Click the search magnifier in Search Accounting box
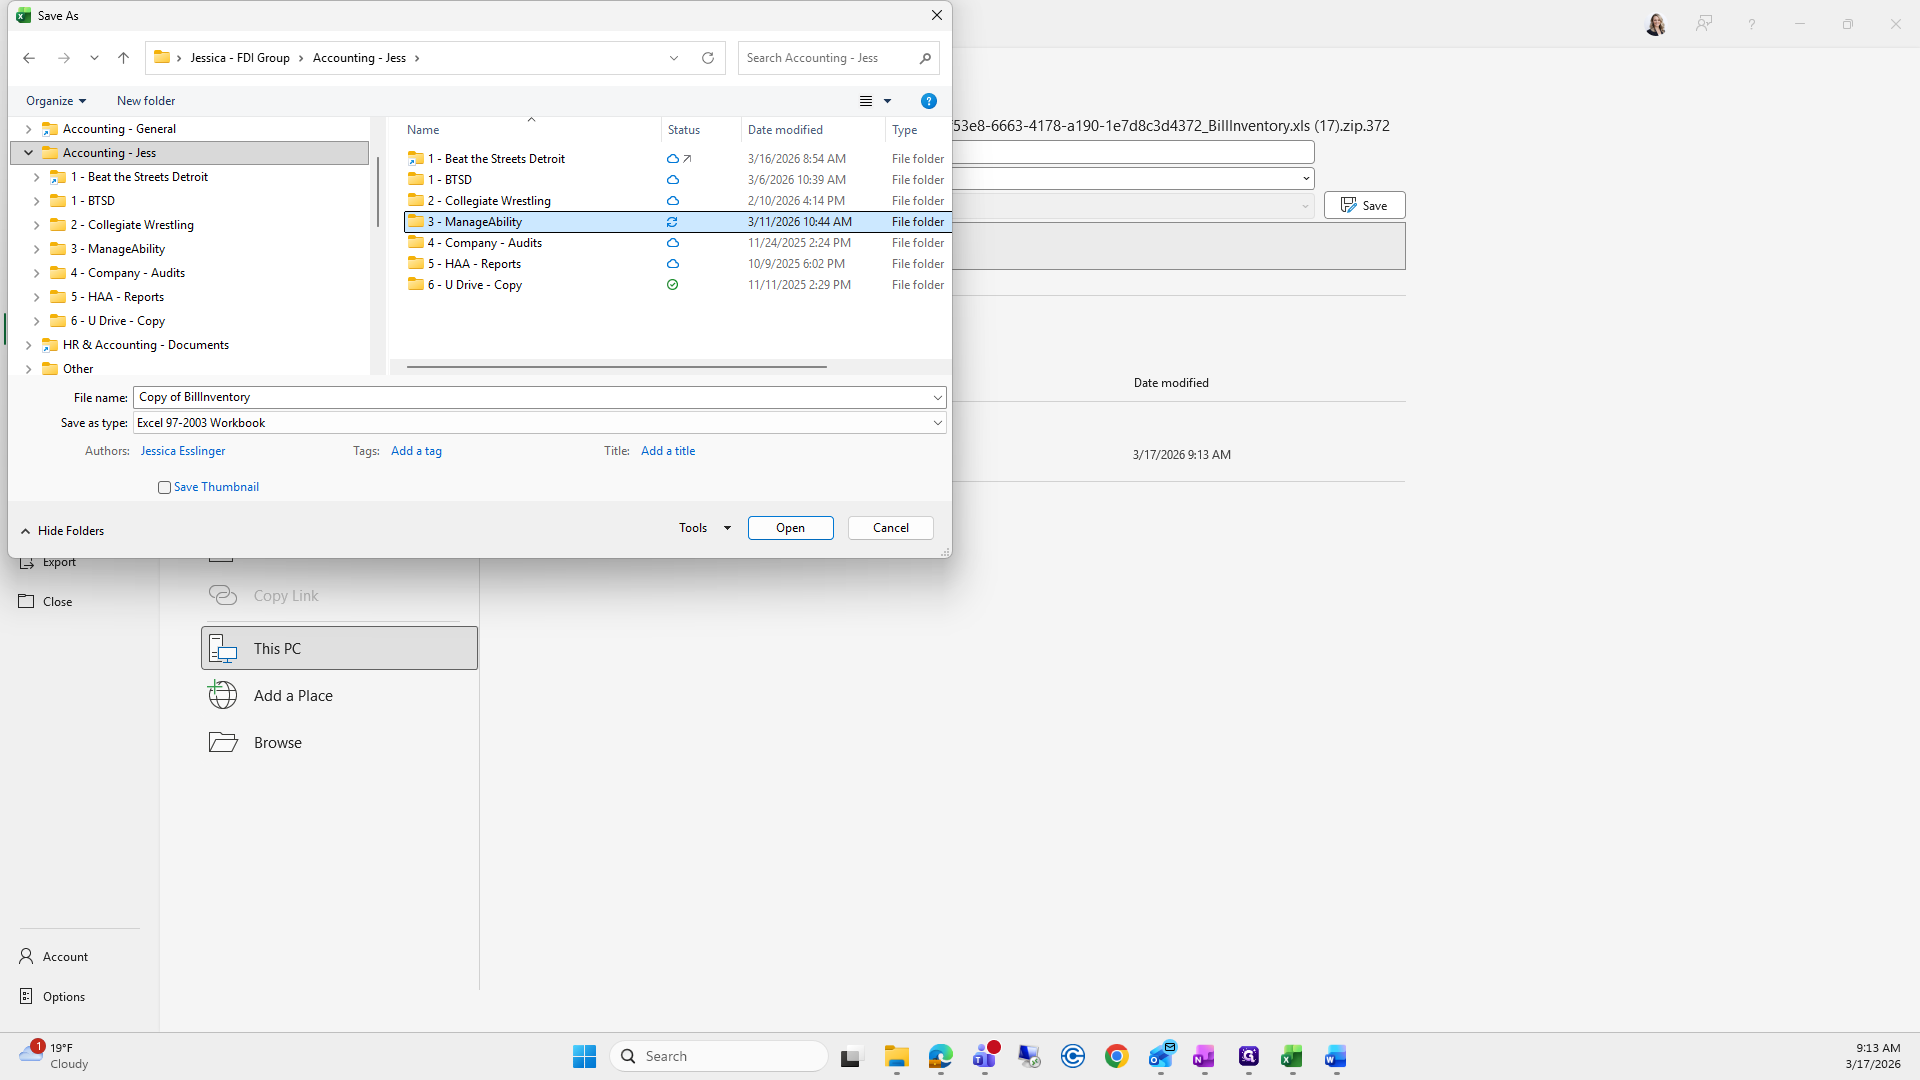 coord(925,58)
